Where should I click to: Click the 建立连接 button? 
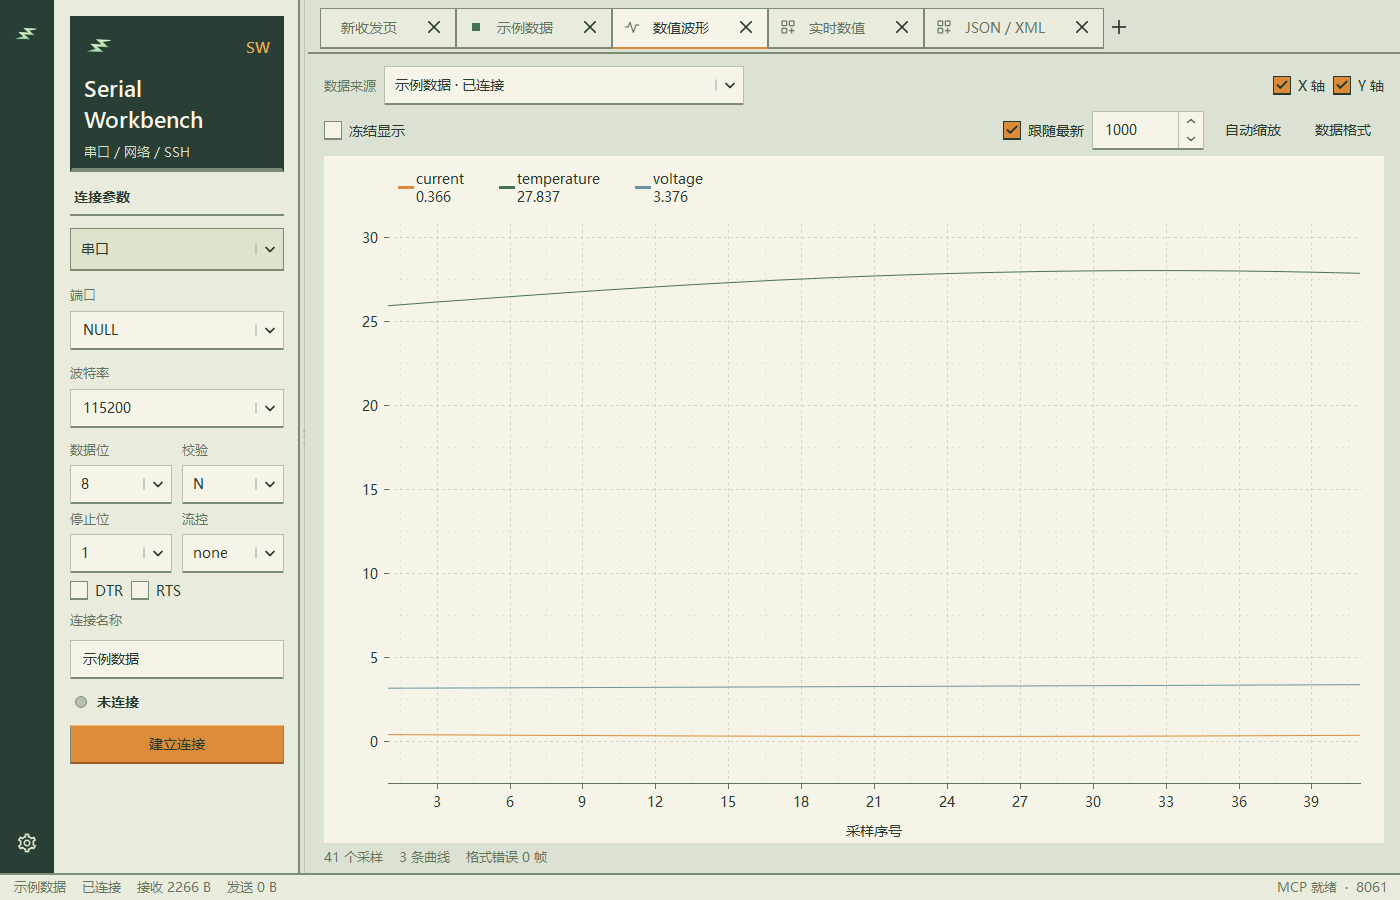coord(177,744)
